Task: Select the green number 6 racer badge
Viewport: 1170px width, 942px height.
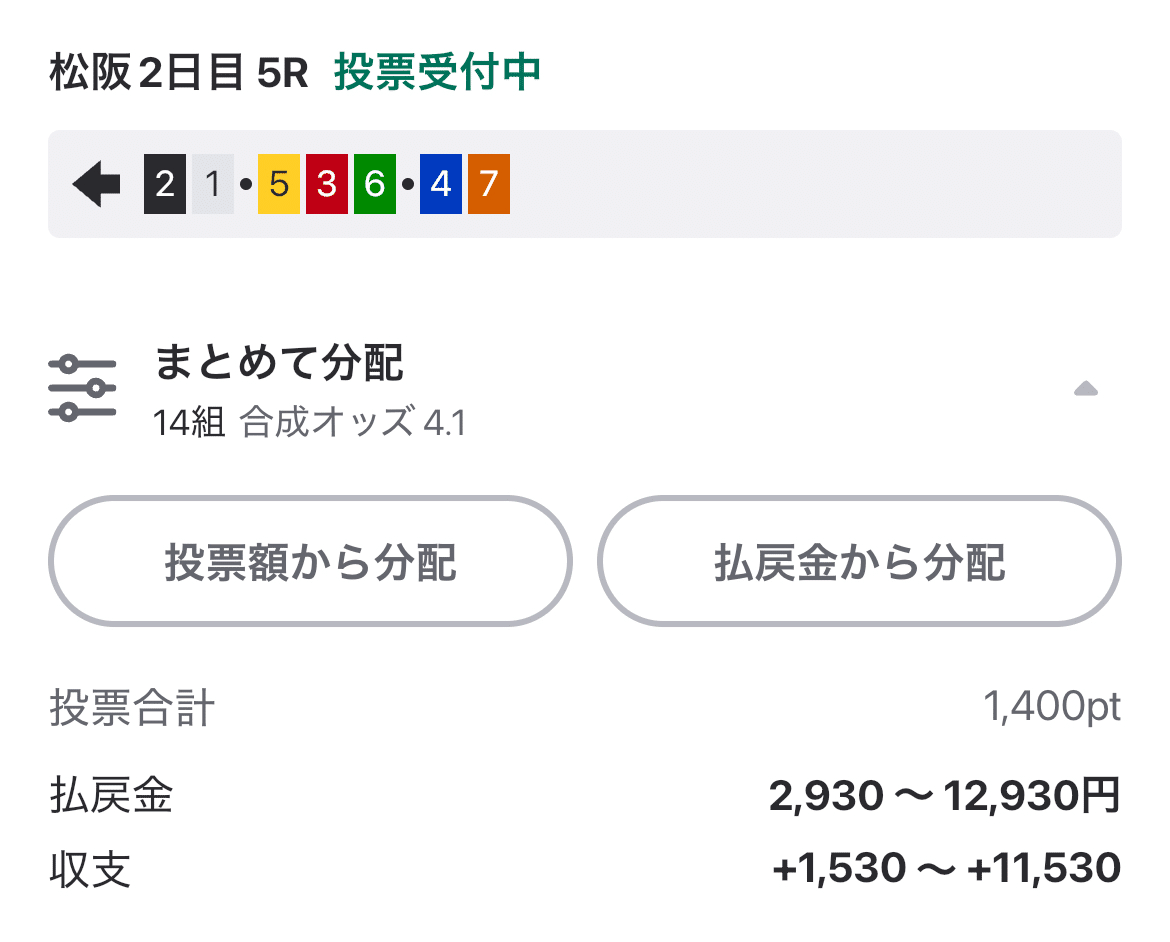Action: [374, 184]
